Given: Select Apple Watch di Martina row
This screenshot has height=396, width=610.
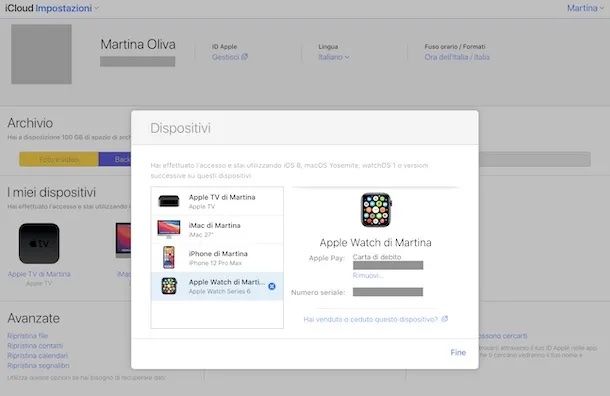Looking at the screenshot, I should (x=217, y=286).
